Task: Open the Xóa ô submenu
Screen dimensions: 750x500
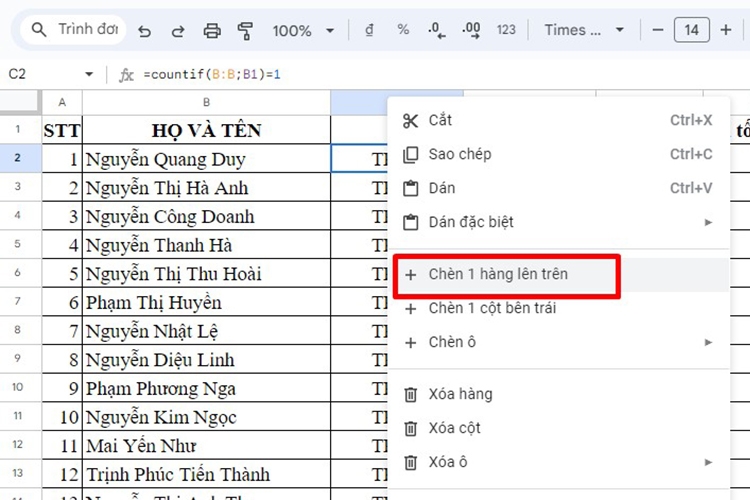Action: click(558, 463)
